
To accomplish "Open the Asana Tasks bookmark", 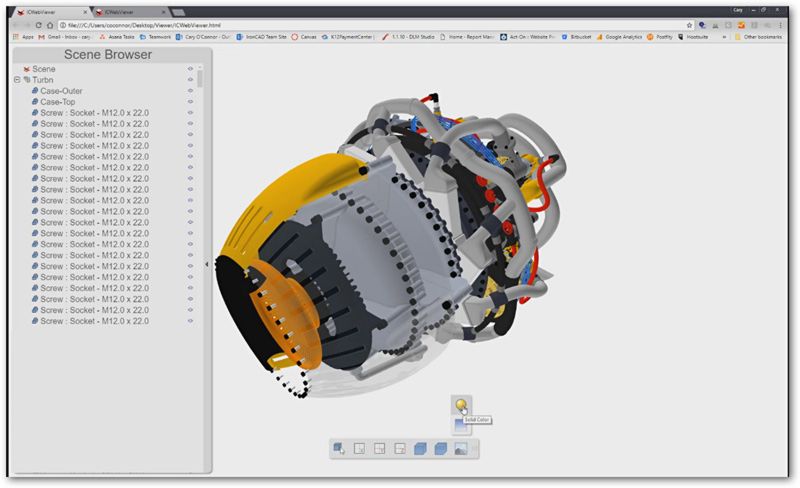I will [x=116, y=37].
